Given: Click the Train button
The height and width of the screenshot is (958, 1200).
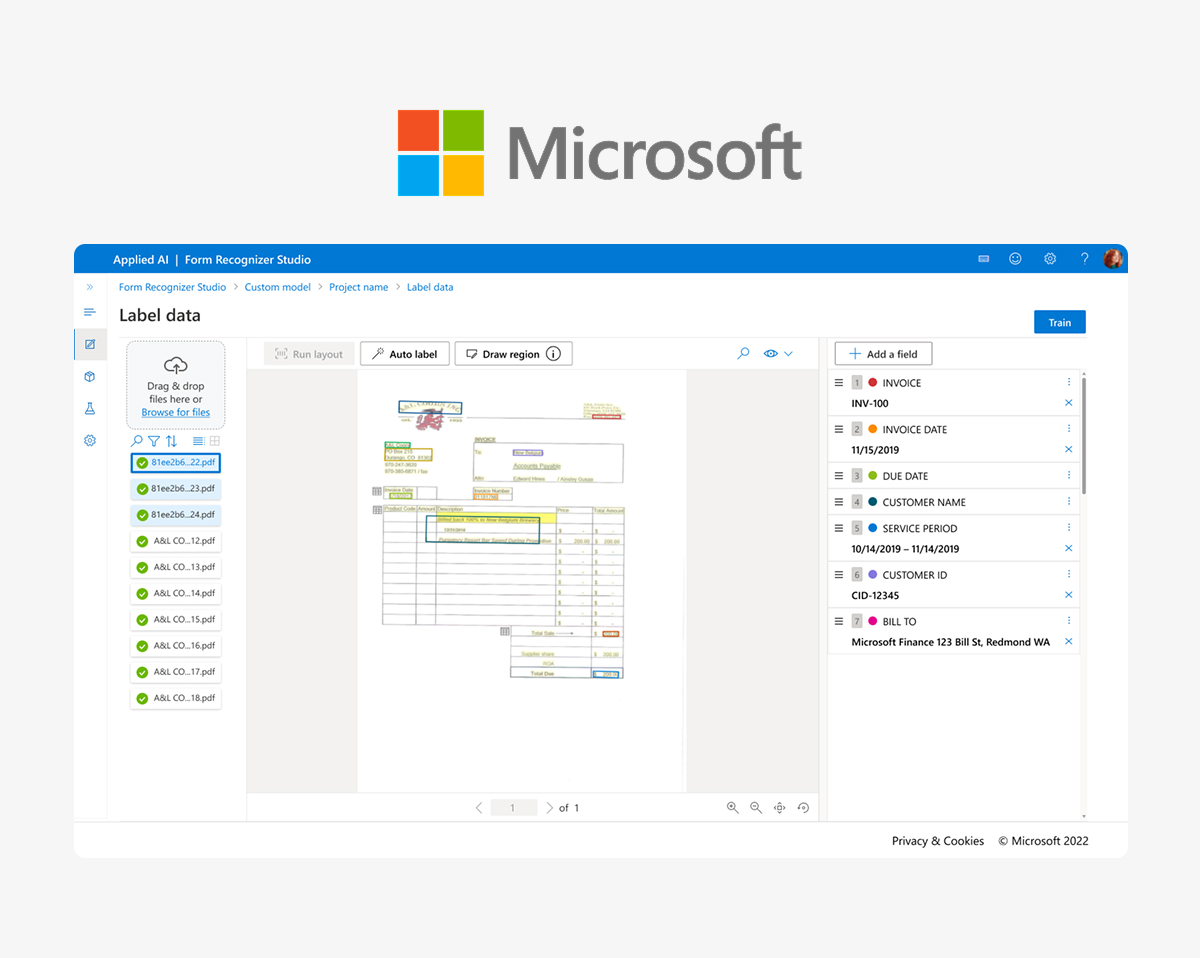Looking at the screenshot, I should point(1060,322).
